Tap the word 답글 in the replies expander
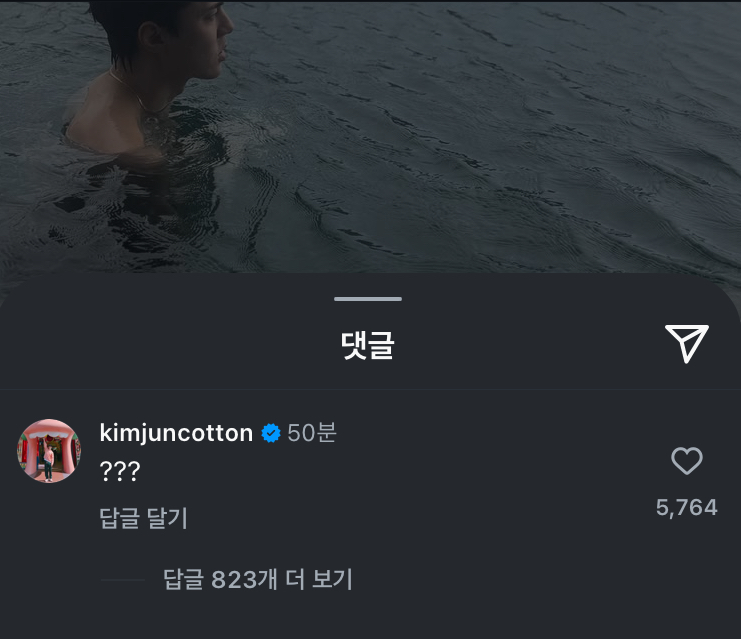The image size is (741, 639). 183,579
